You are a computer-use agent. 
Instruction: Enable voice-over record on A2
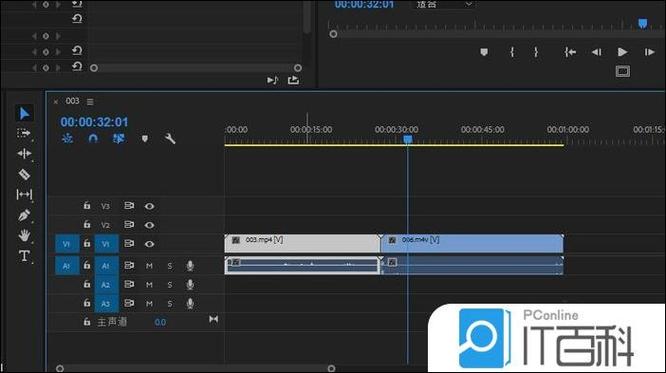point(190,285)
